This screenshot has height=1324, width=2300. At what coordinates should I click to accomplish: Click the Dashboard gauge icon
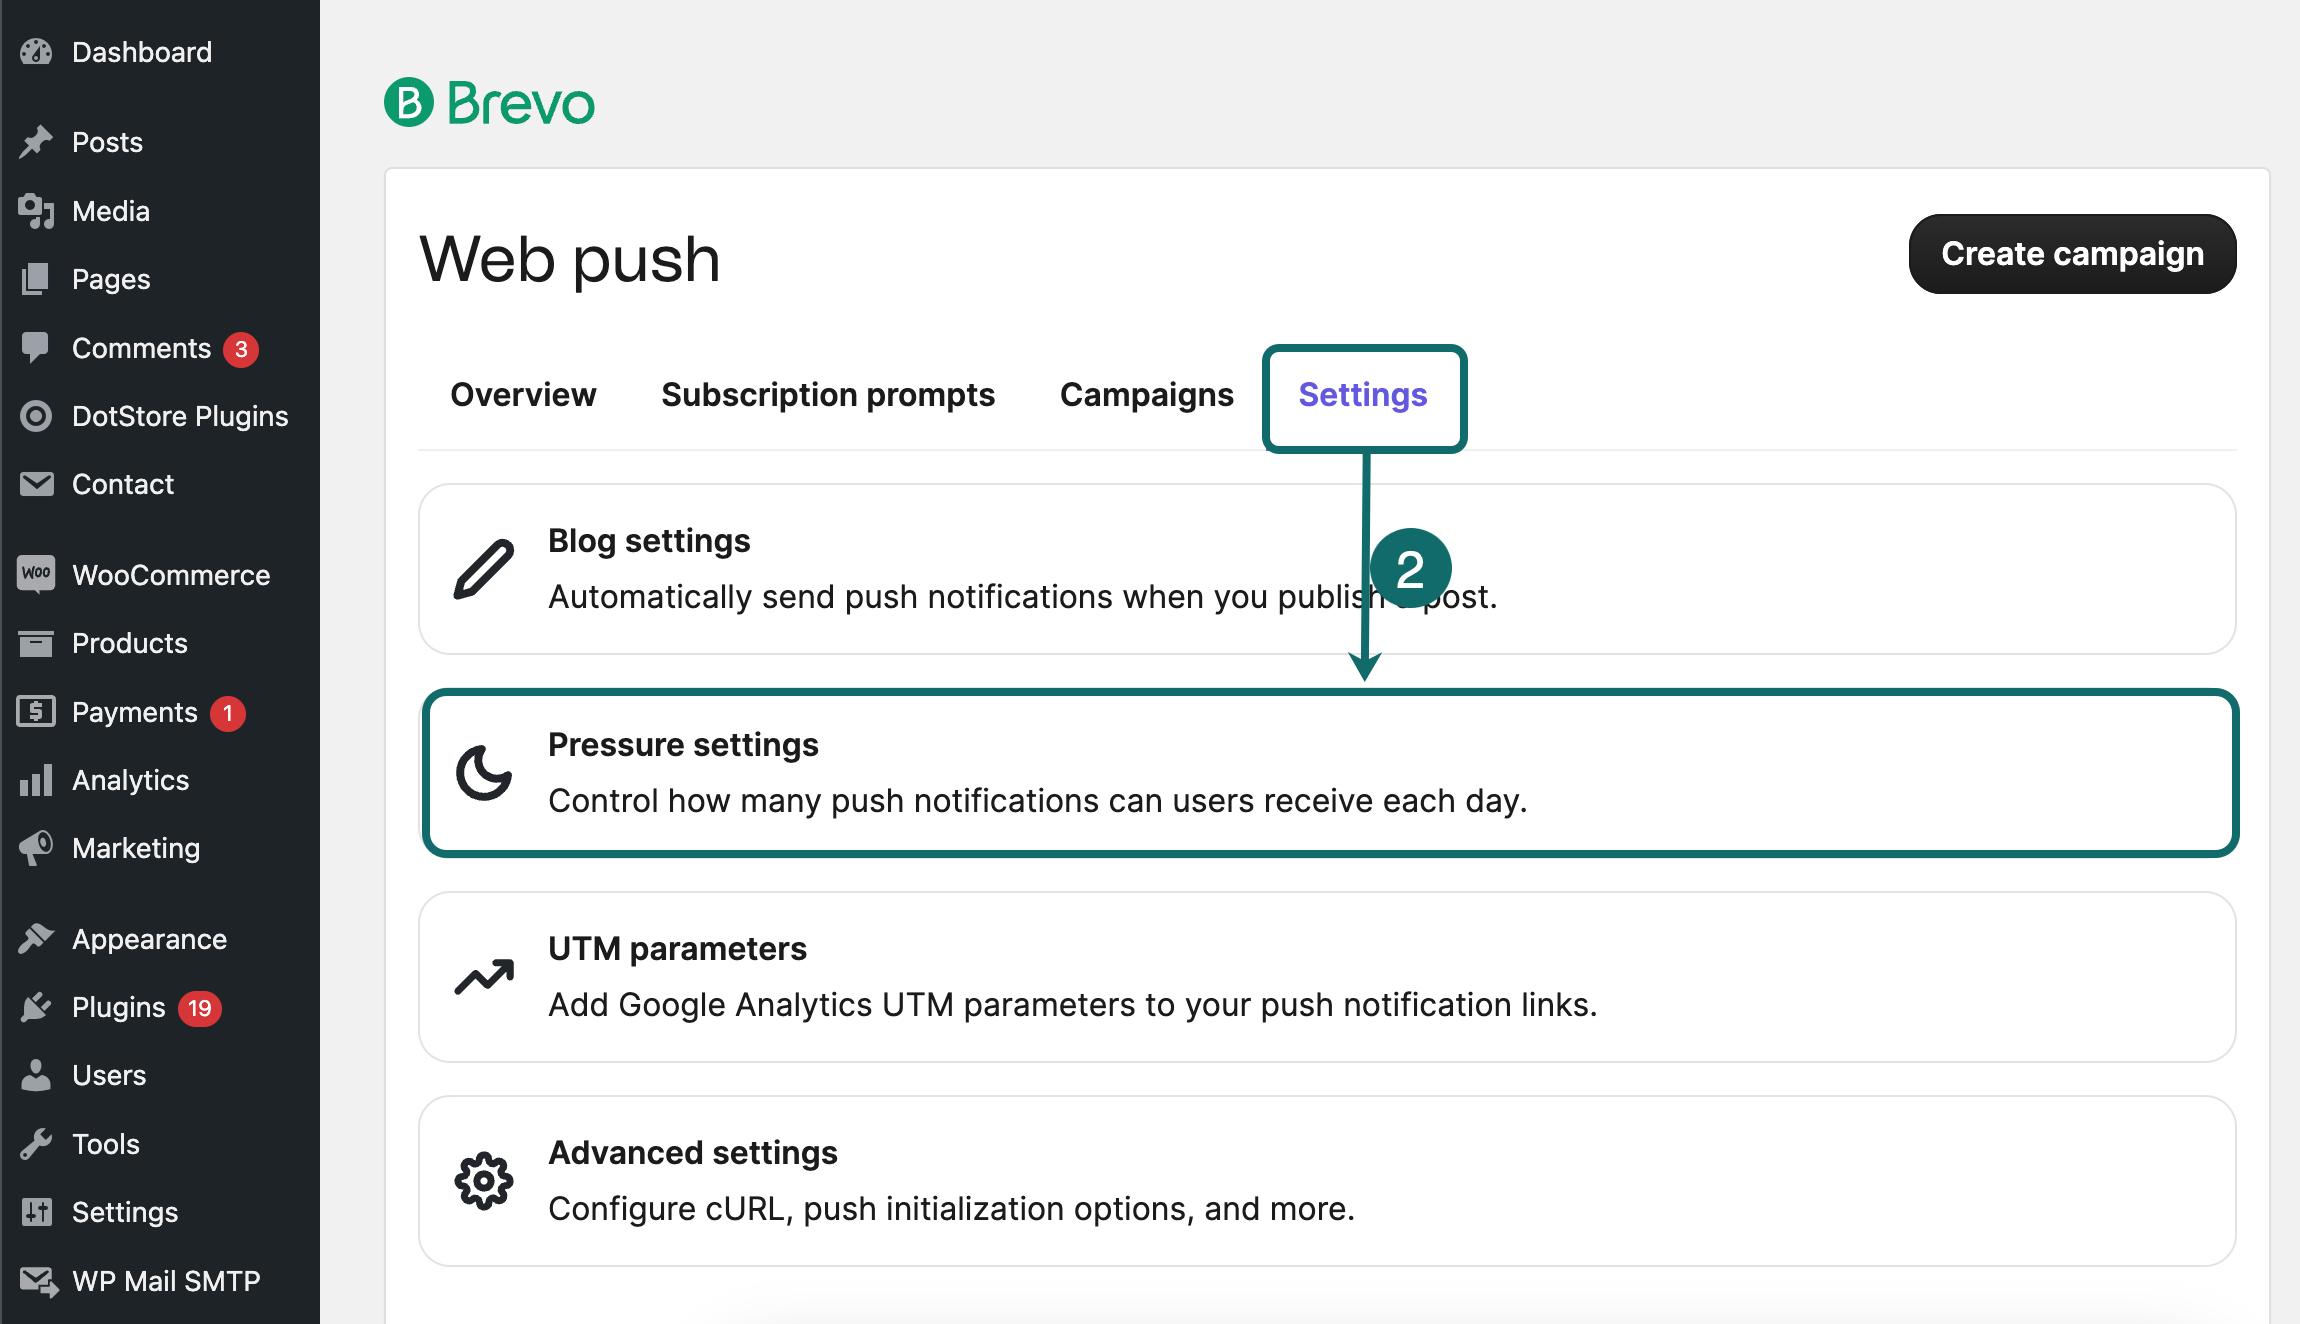pos(36,52)
